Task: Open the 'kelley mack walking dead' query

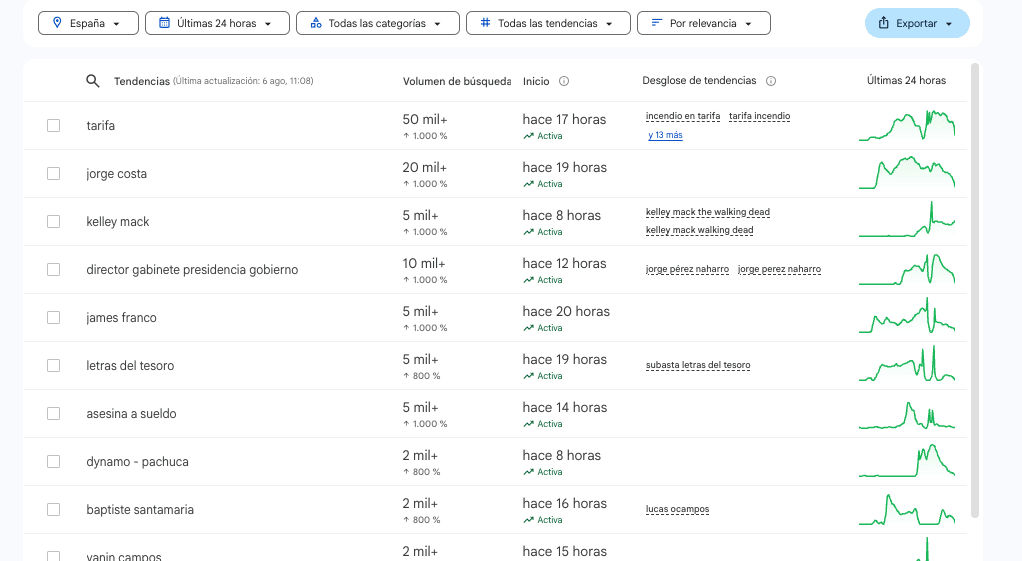Action: pyautogui.click(x=699, y=230)
